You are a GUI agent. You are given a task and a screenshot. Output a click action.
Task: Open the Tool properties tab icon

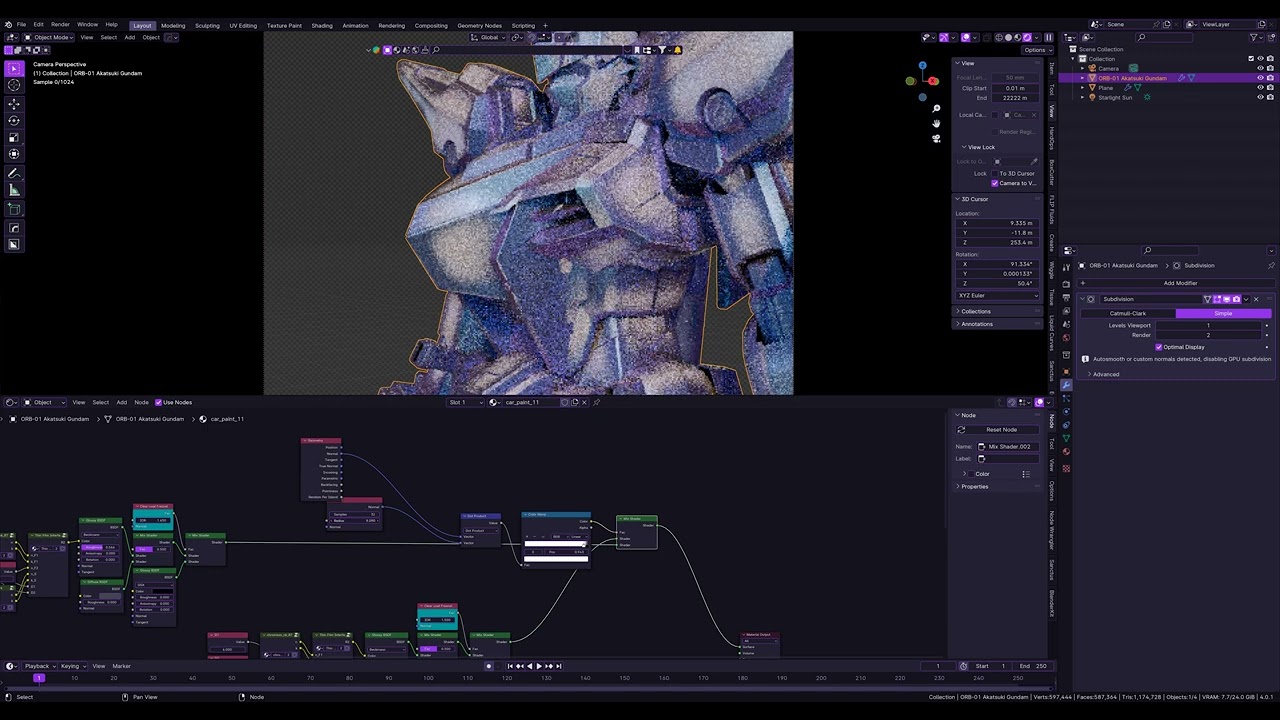[1066, 267]
